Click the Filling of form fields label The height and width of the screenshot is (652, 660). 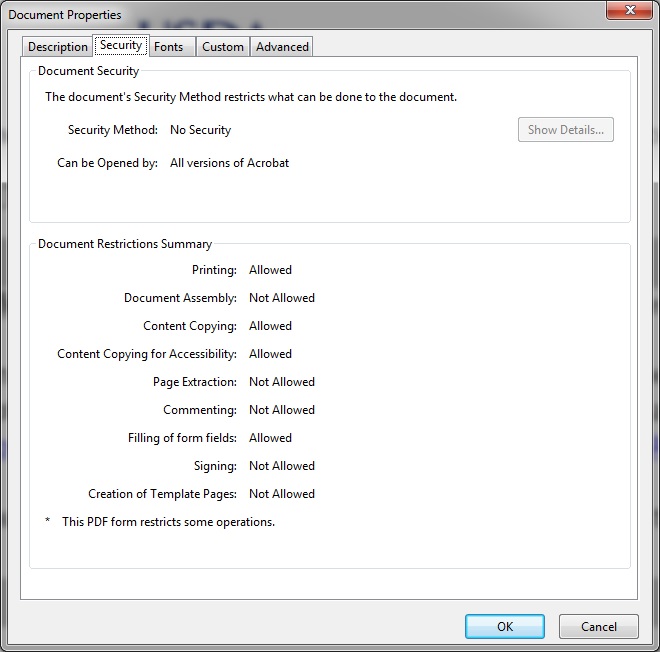(182, 438)
